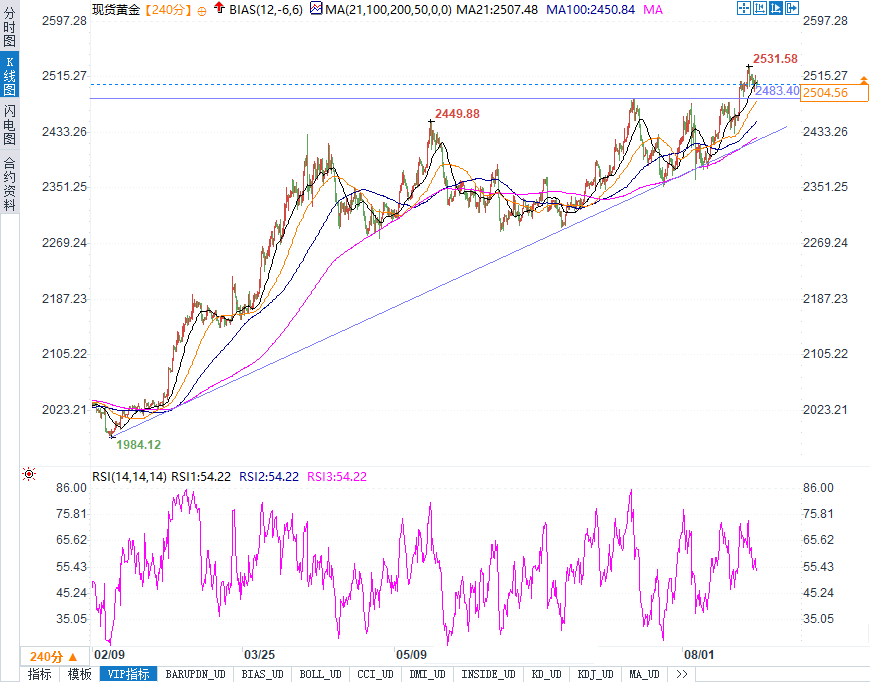This screenshot has height=682, width=870.
Task: Click the third blue chart tool icon
Action: point(776,8)
